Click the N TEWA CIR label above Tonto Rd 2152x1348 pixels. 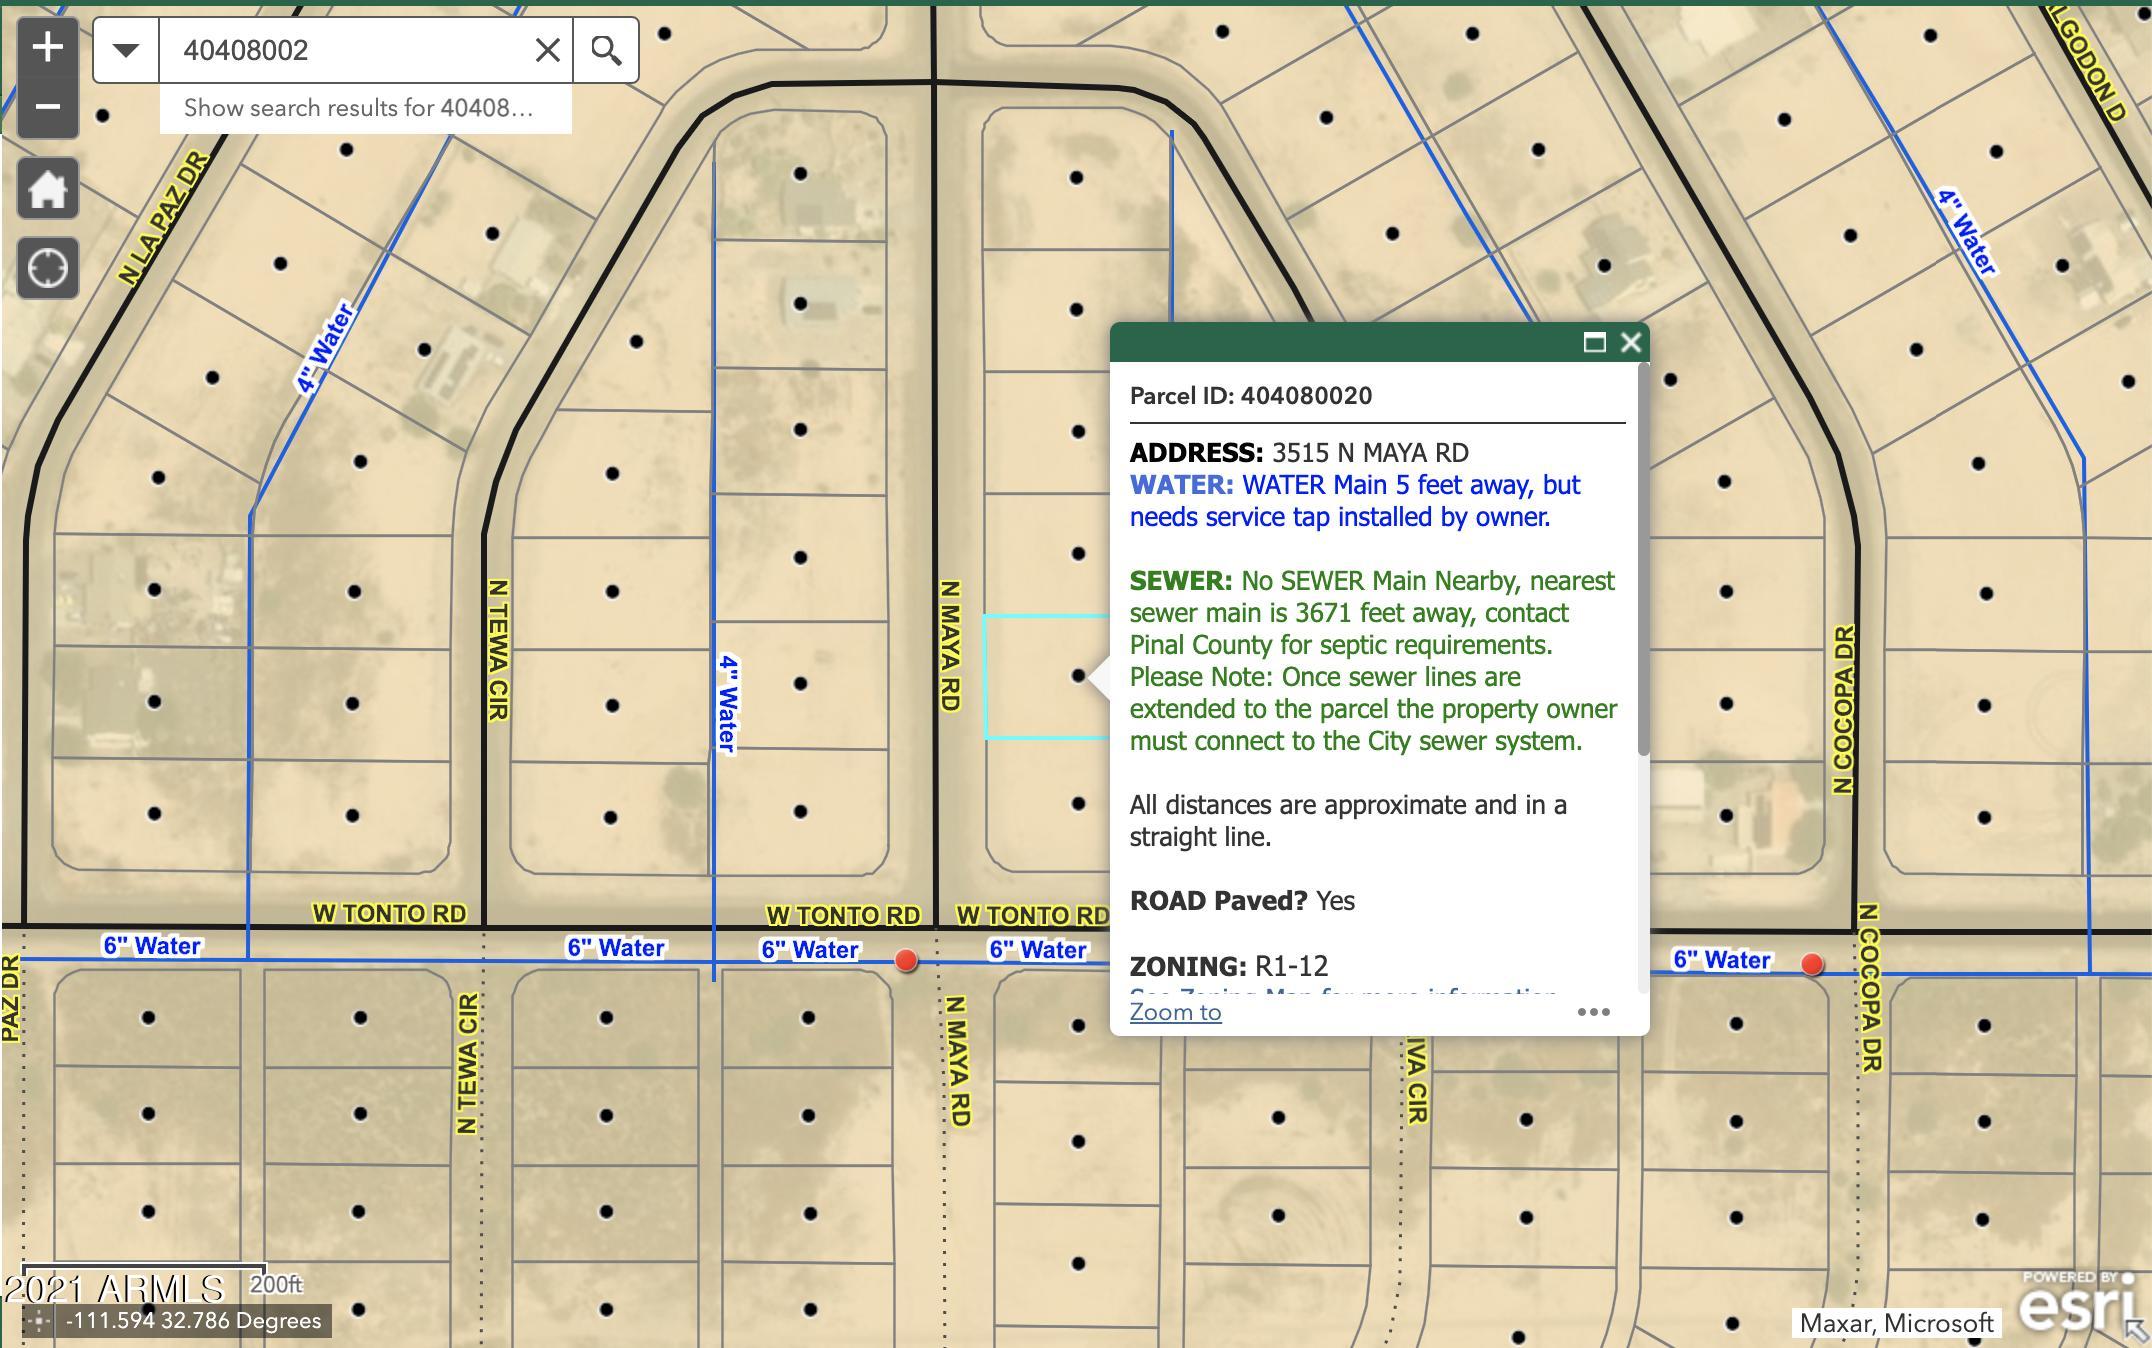tap(498, 650)
